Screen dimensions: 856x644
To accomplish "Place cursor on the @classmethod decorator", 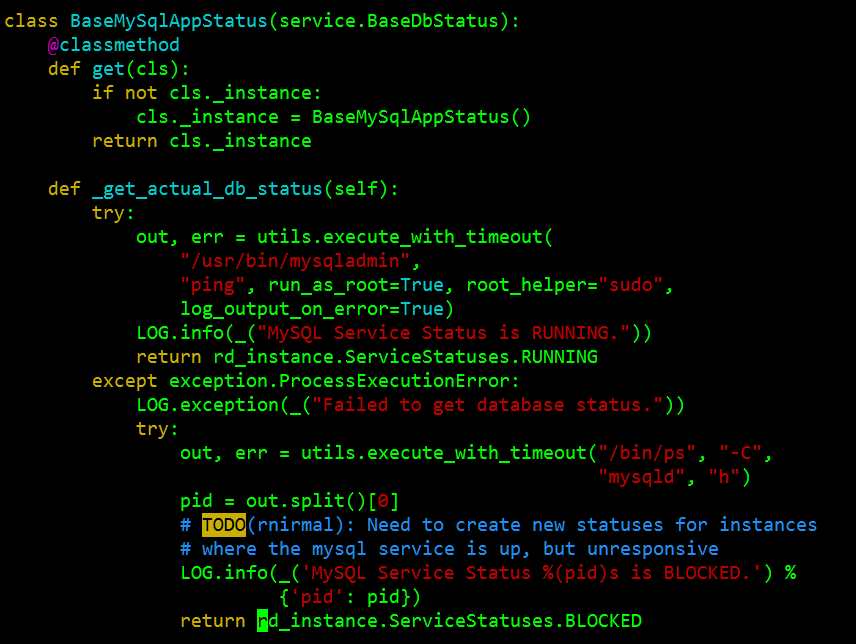I will pos(114,45).
